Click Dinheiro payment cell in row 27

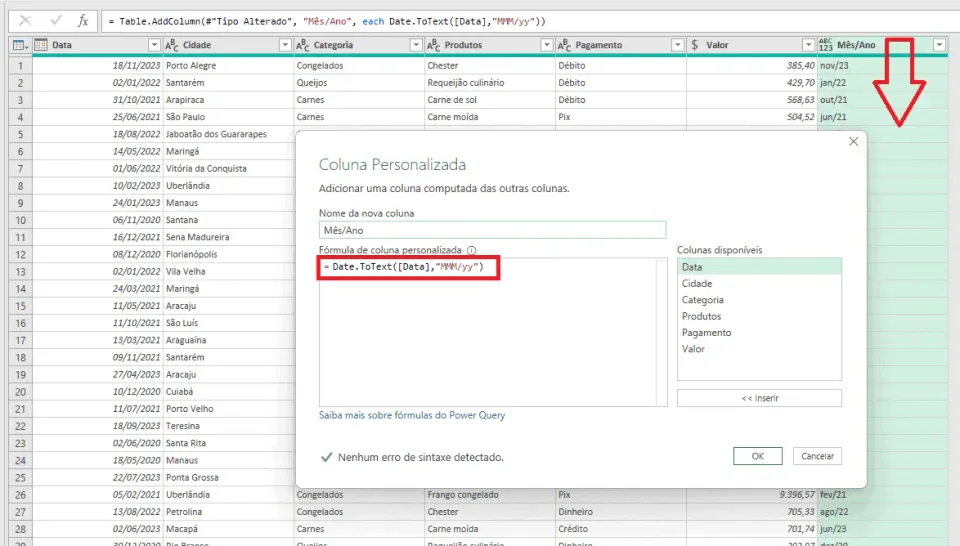tap(621, 512)
